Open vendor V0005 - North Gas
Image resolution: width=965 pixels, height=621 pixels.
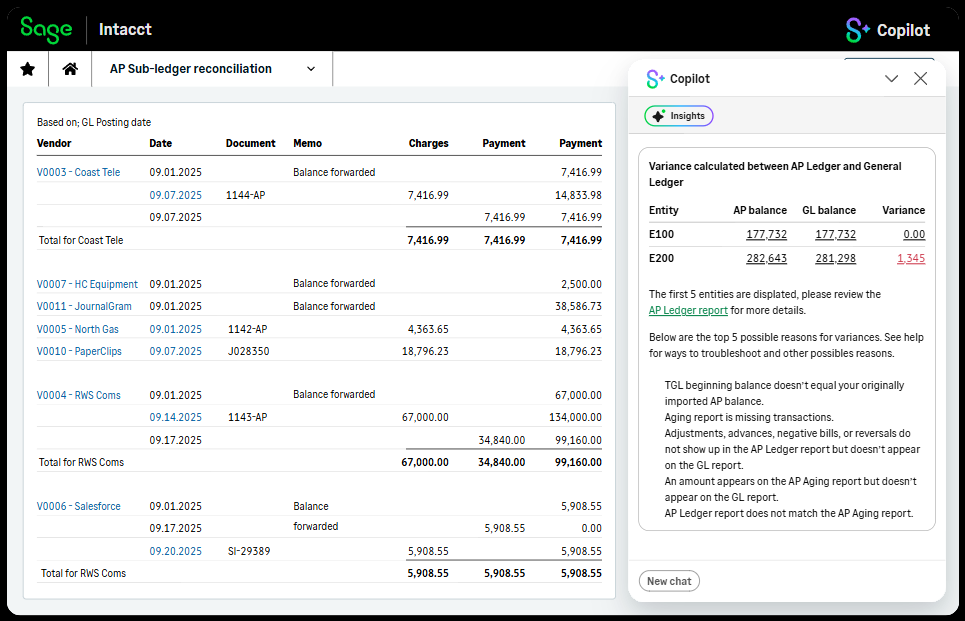click(x=78, y=329)
